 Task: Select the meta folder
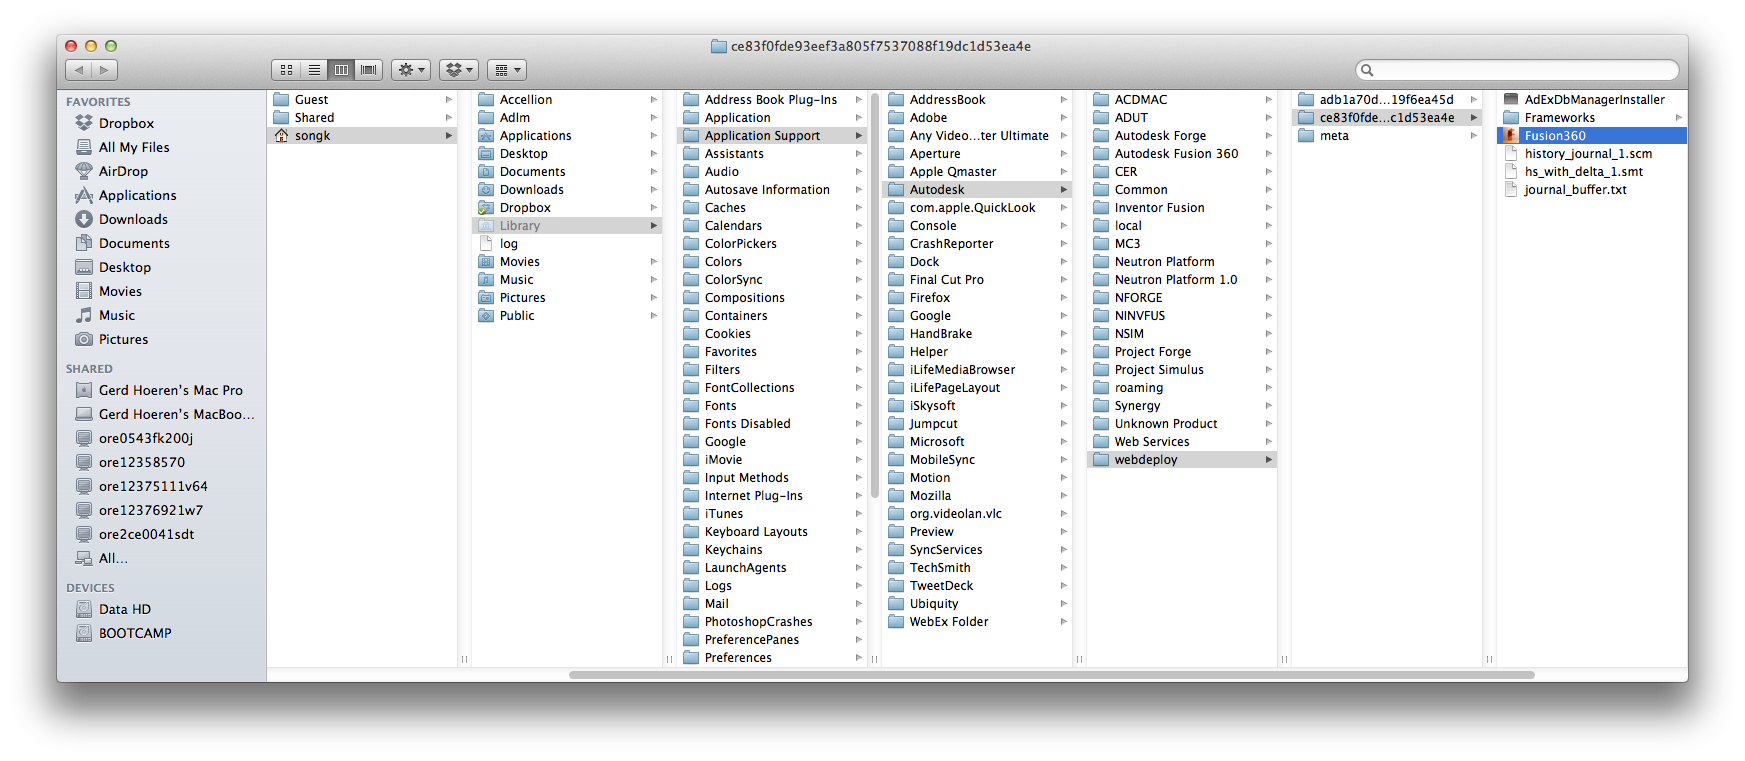pyautogui.click(x=1387, y=136)
